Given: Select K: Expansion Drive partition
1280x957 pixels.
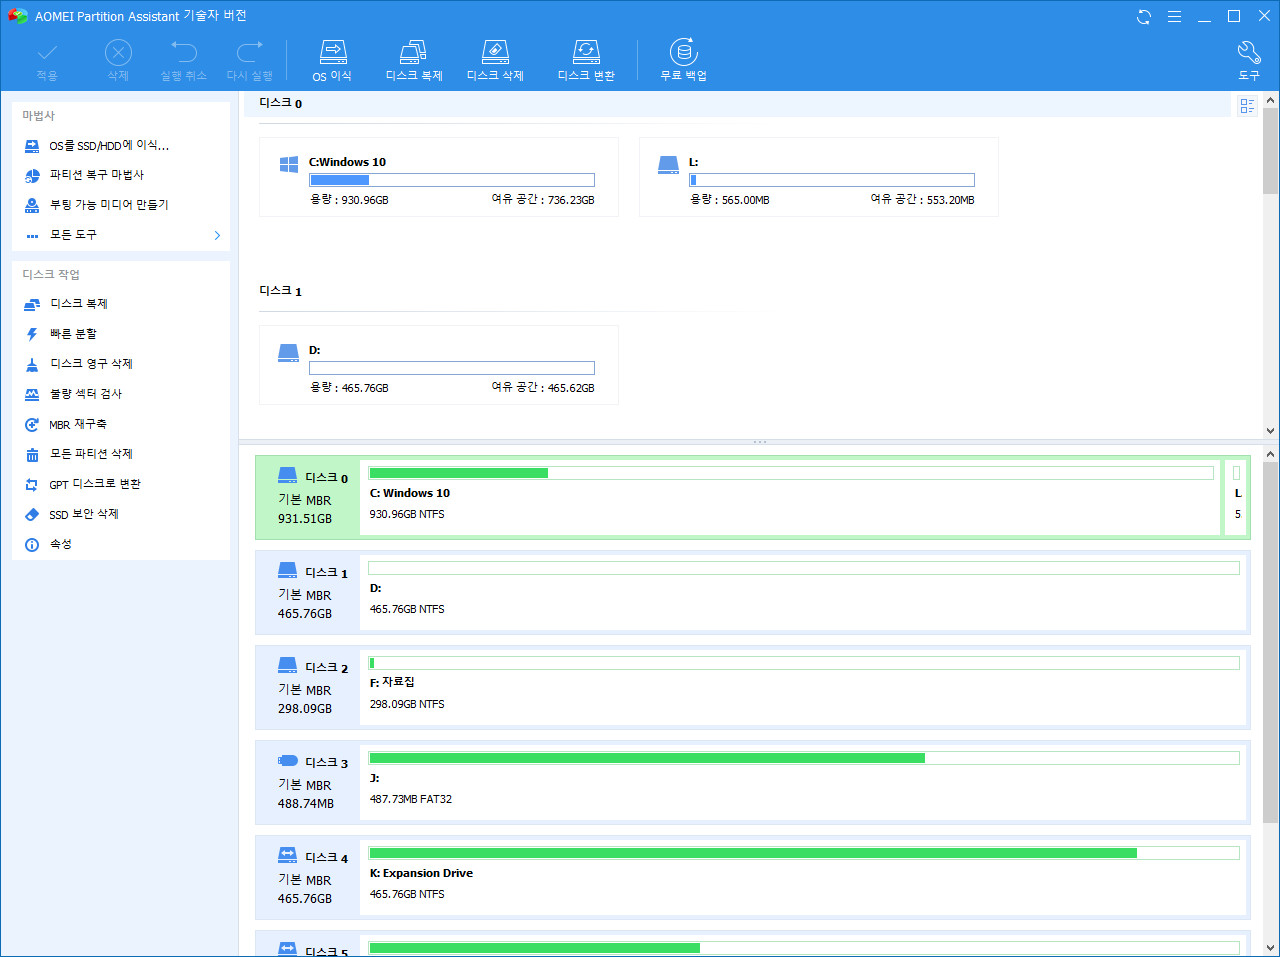Looking at the screenshot, I should (x=804, y=878).
